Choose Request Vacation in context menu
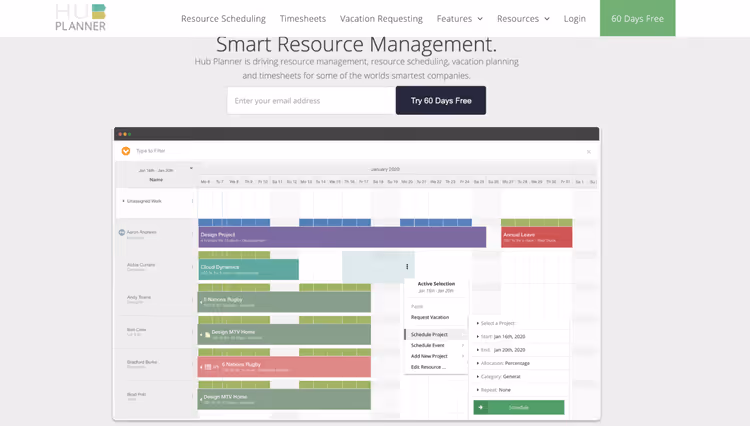750x426 pixels. point(430,317)
